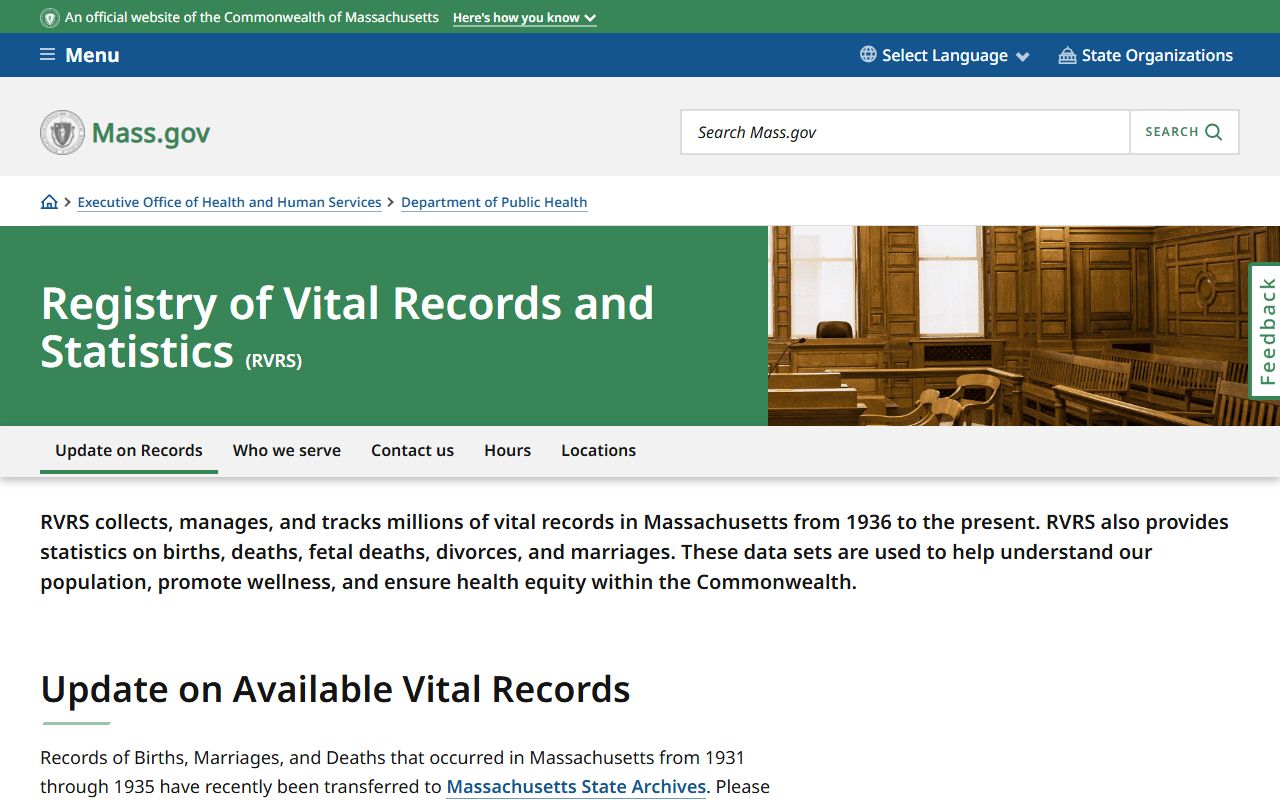Screen dimensions: 1280x800
Task: Click the SEARCH button
Action: click(x=1184, y=132)
